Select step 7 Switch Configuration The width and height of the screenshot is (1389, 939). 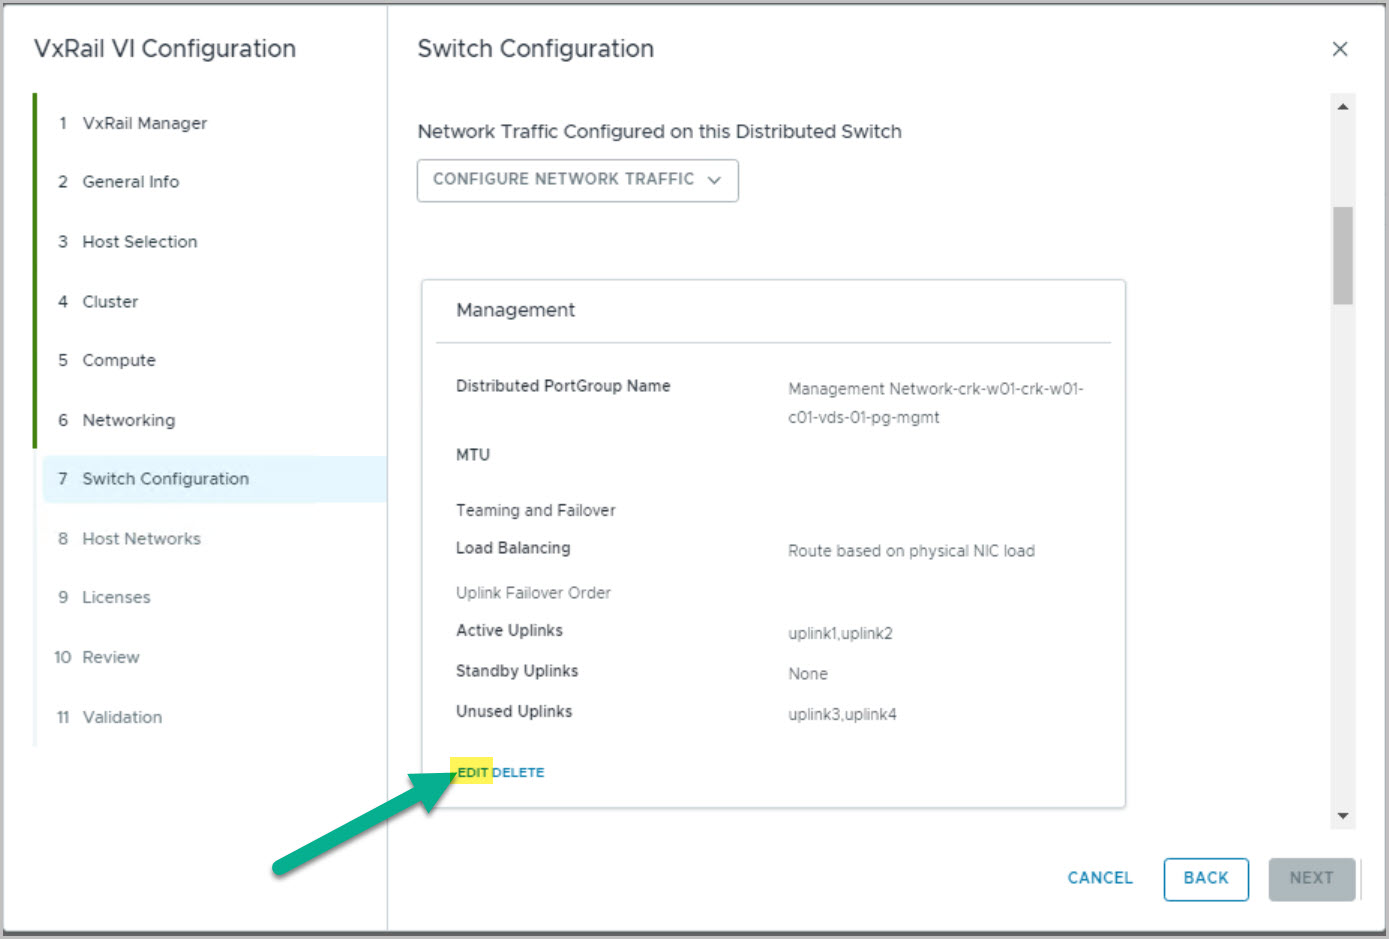click(165, 479)
